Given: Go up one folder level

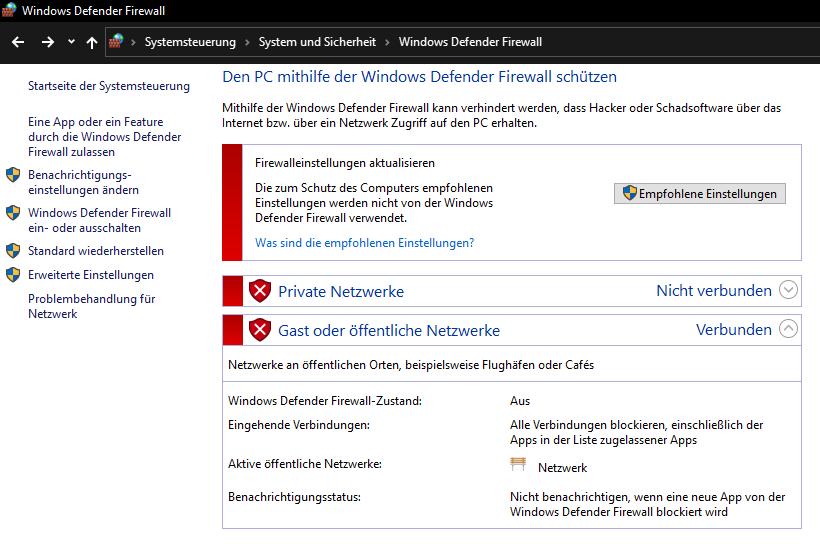Looking at the screenshot, I should pos(92,42).
